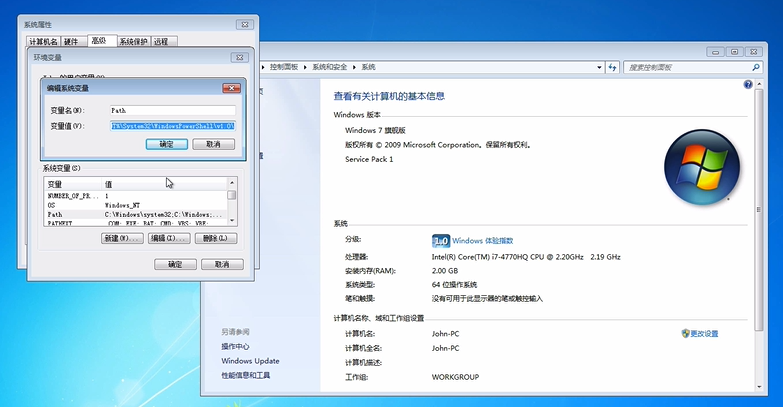This screenshot has width=783, height=407.
Task: Click the 变量名 input field containing Path
Action: tap(173, 110)
